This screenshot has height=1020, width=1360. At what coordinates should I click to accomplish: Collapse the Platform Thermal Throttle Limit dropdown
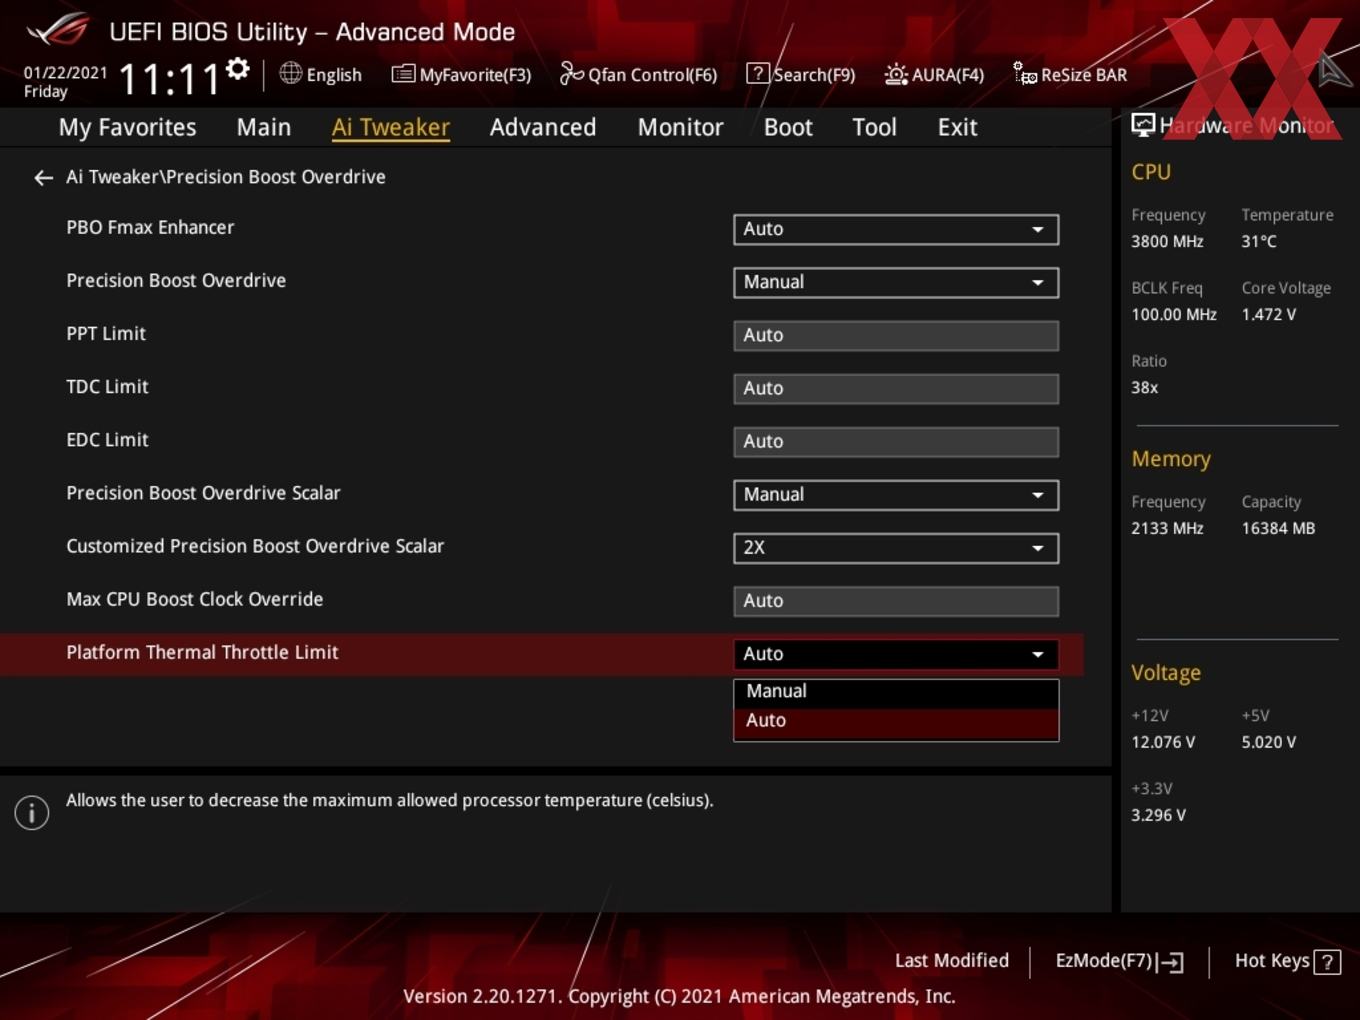(x=896, y=654)
